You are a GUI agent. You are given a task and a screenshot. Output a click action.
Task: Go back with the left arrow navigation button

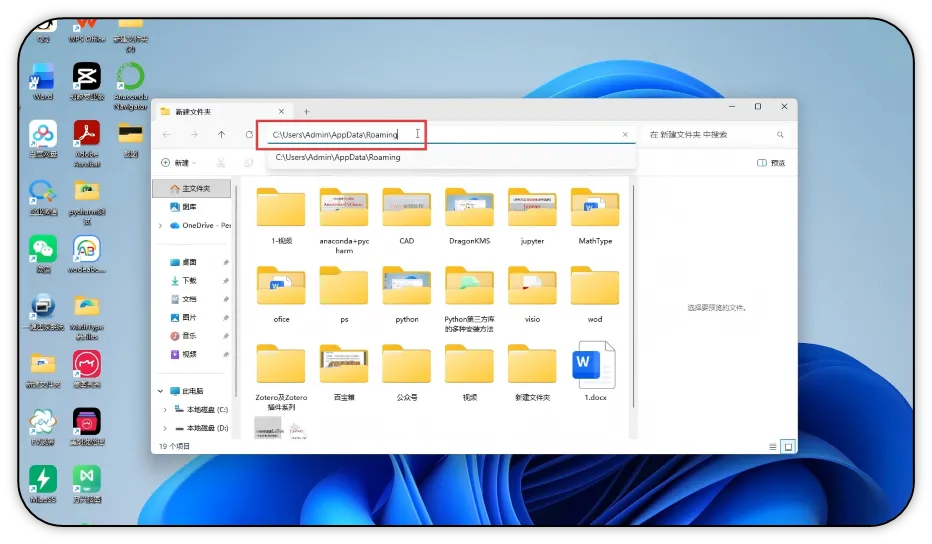tap(166, 135)
